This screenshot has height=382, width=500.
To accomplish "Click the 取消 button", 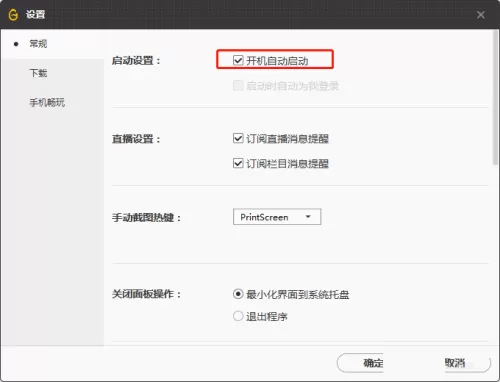I will (468, 363).
